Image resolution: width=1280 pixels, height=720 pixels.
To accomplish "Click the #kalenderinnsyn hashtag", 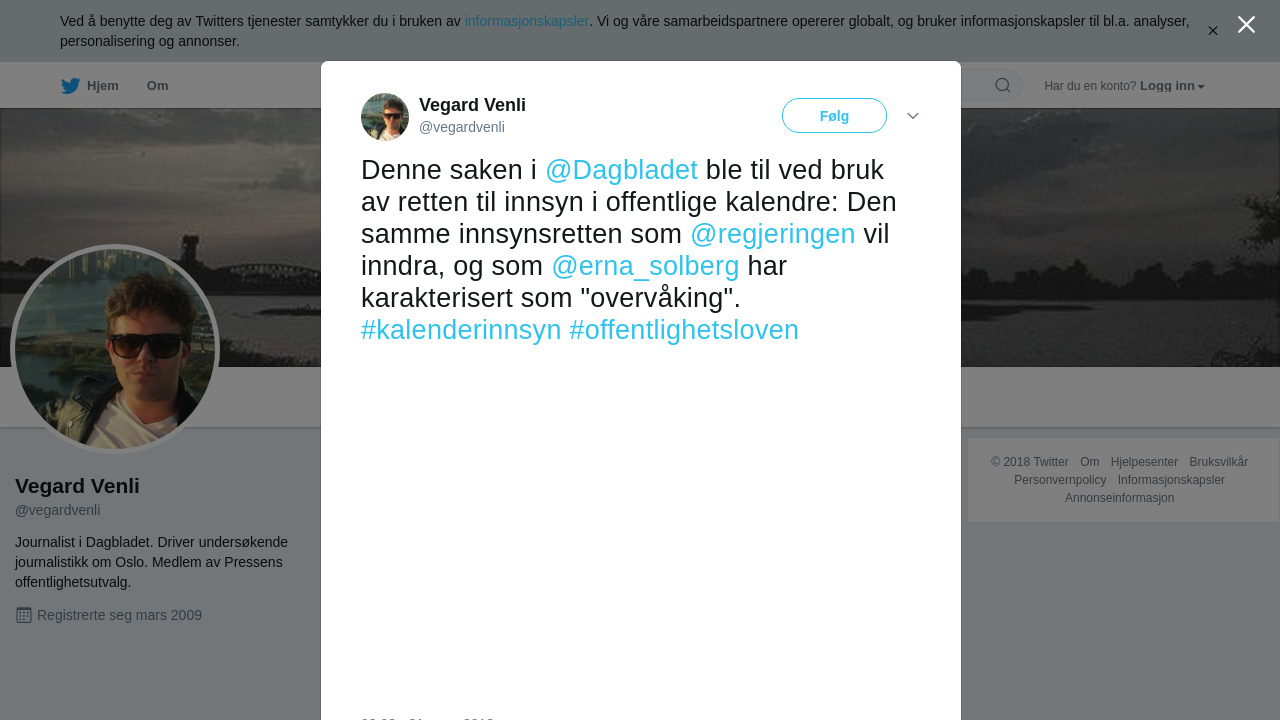I will click(x=461, y=330).
